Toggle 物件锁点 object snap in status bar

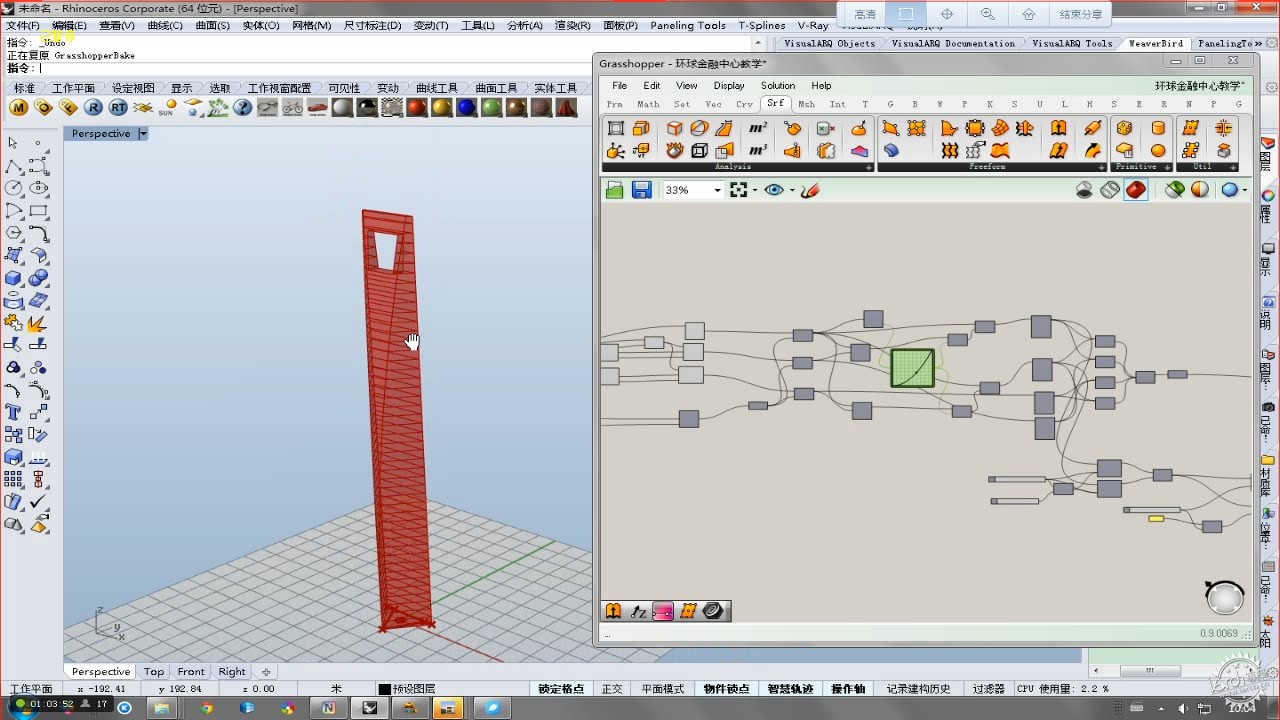point(726,689)
